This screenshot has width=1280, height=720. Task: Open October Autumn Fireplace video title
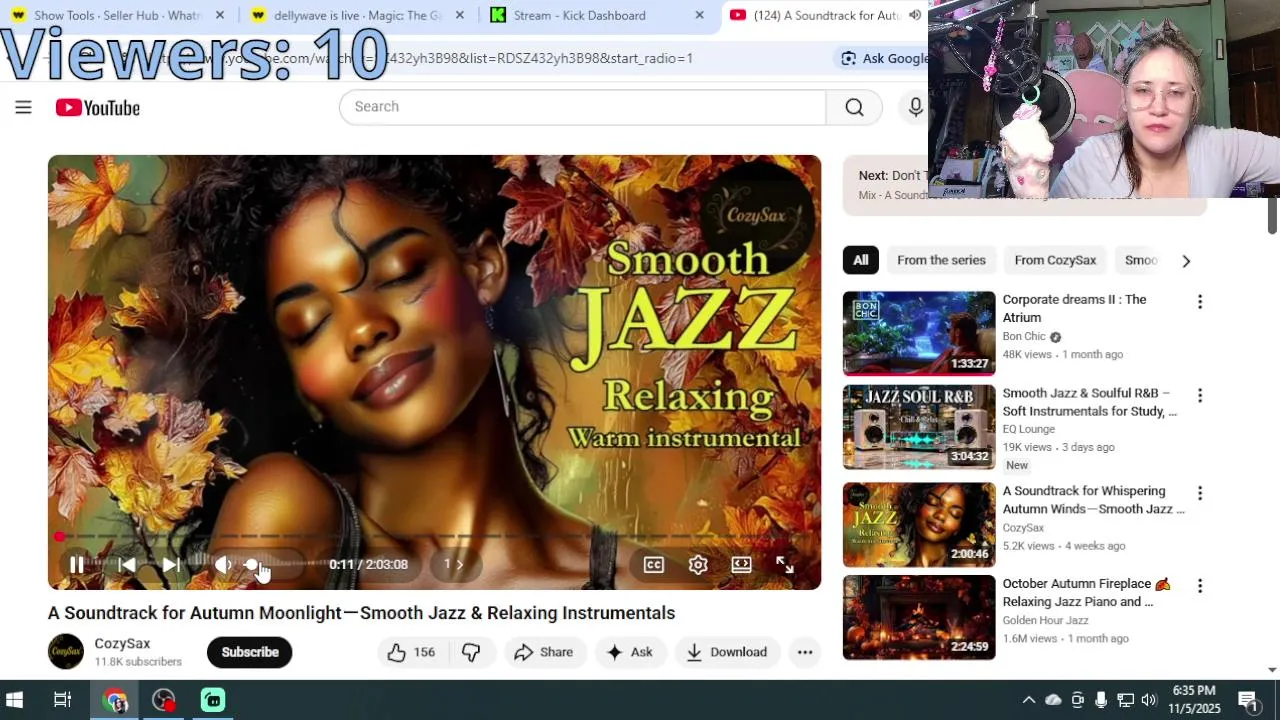[1087, 592]
